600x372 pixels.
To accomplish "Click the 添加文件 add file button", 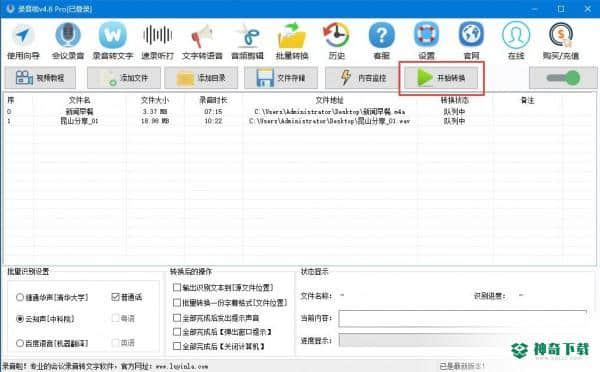I will pos(123,78).
